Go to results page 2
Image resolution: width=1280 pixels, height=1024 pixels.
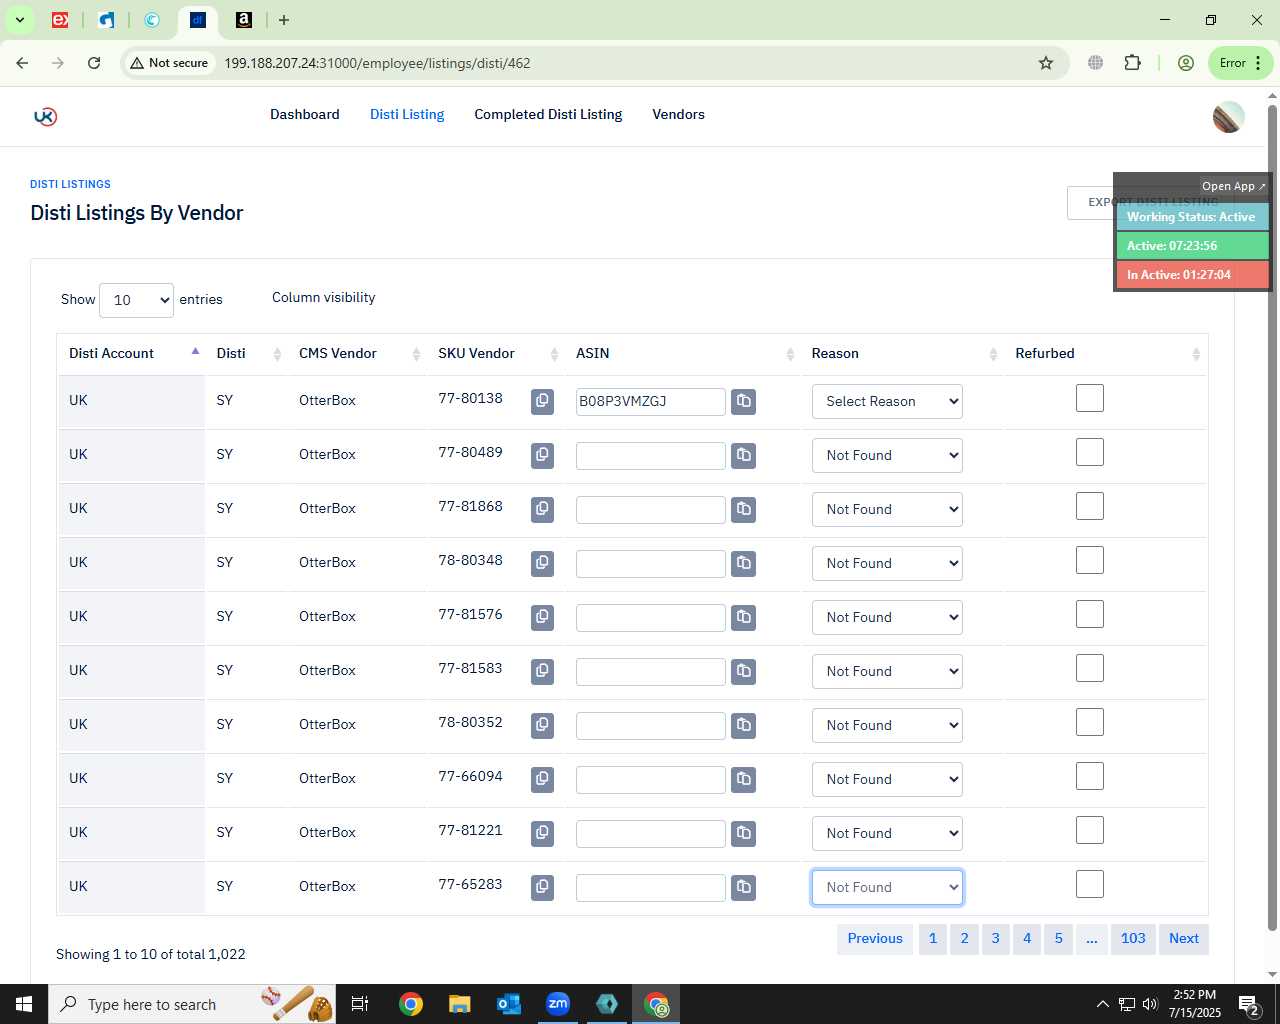click(964, 939)
